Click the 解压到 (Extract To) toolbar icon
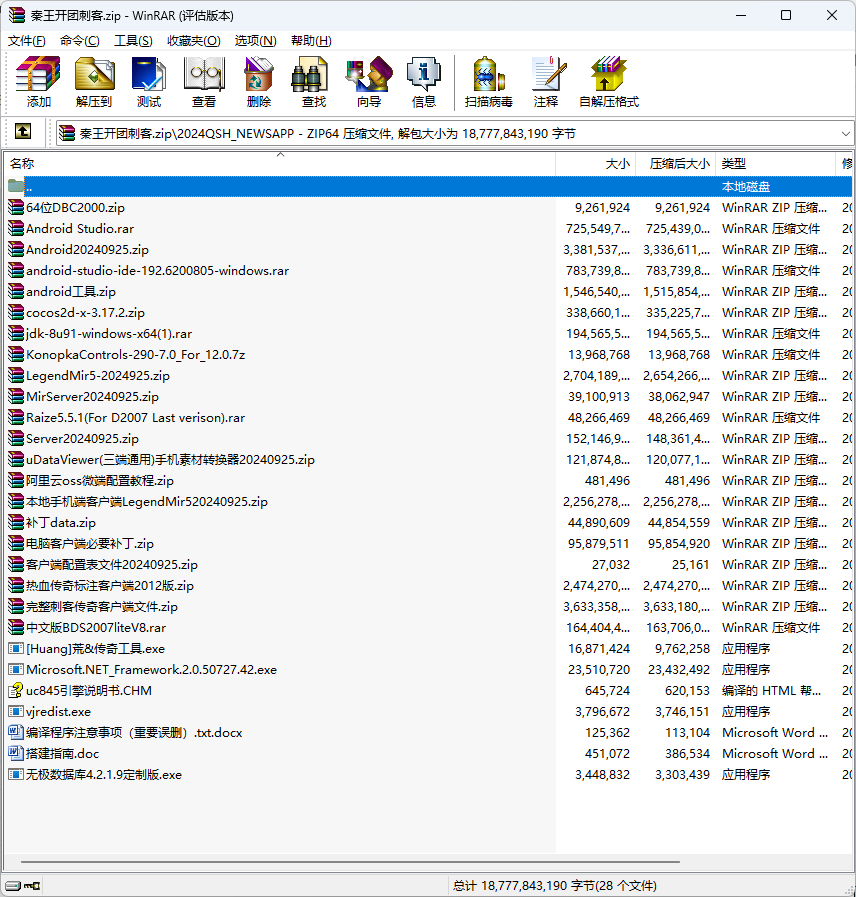Viewport: 856px width, 897px height. coord(94,82)
